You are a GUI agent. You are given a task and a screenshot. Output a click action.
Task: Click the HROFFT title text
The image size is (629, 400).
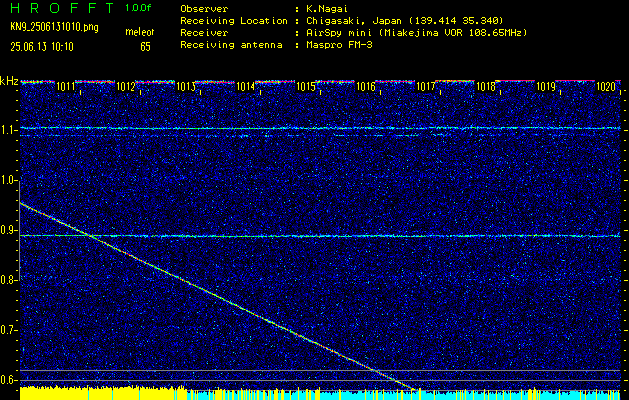coord(62,8)
